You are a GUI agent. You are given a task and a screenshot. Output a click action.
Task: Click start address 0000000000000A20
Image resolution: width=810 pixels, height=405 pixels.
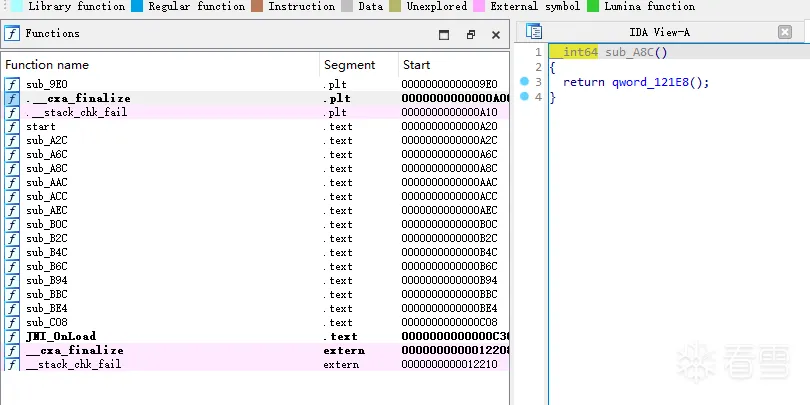coord(449,126)
